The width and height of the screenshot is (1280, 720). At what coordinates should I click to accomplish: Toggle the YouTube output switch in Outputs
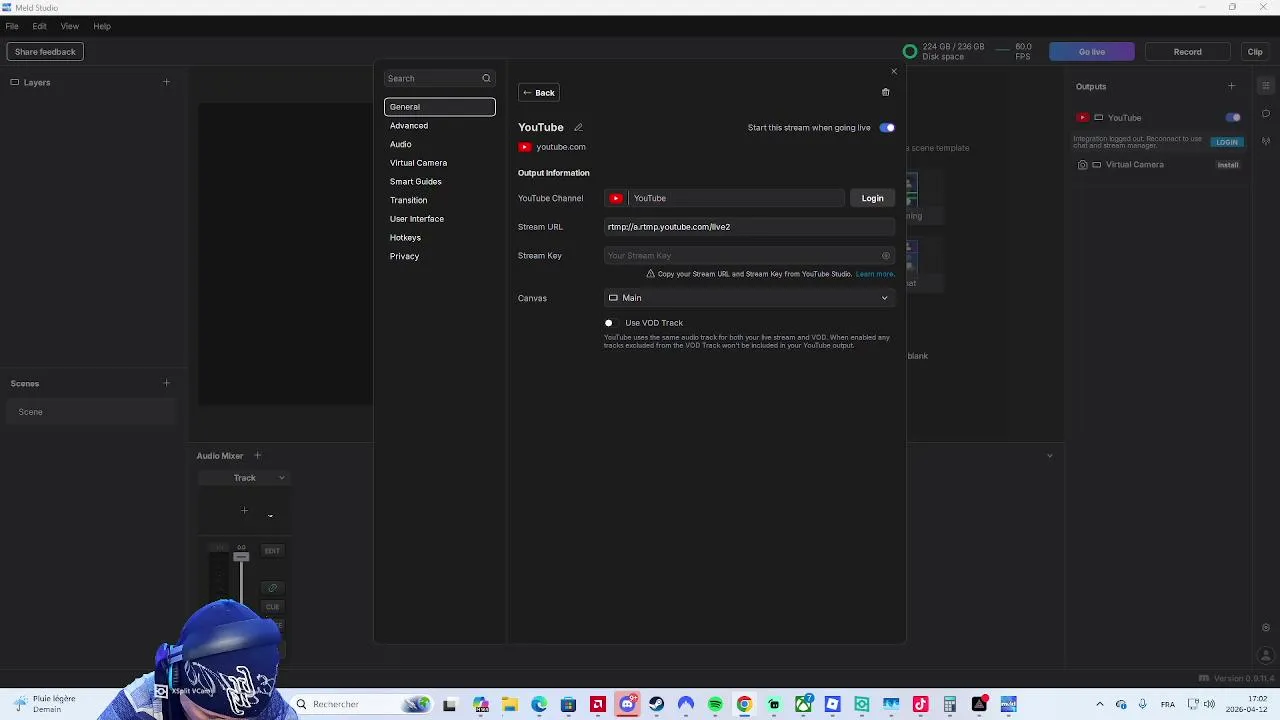1233,118
